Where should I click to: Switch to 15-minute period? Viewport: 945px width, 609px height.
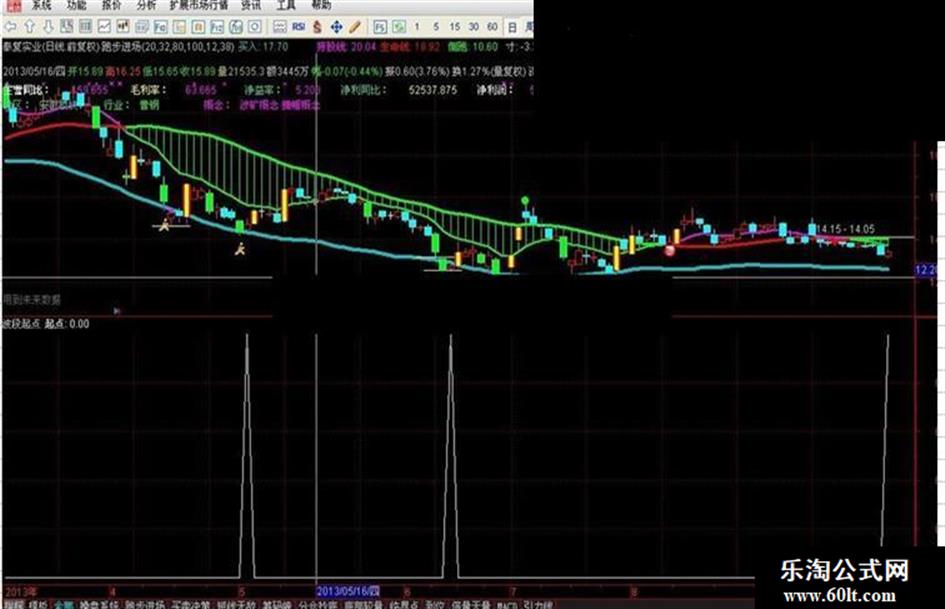455,27
